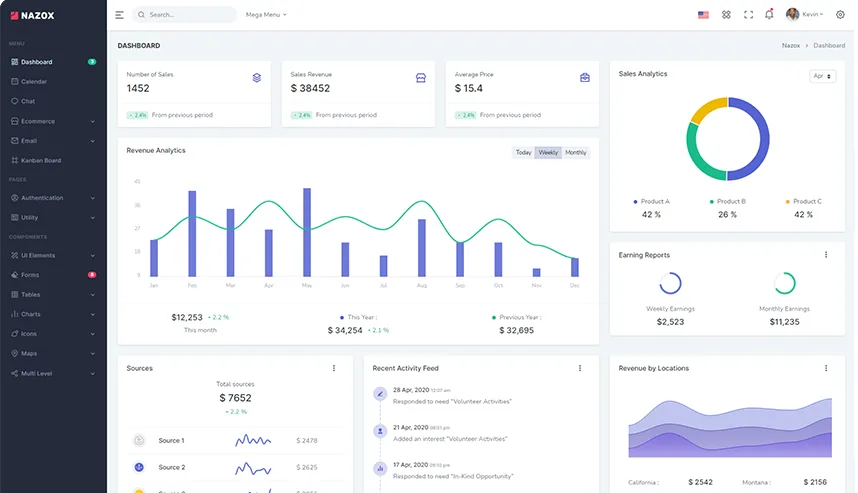
Task: Expand the Mega Menu dropdown
Action: [x=266, y=15]
